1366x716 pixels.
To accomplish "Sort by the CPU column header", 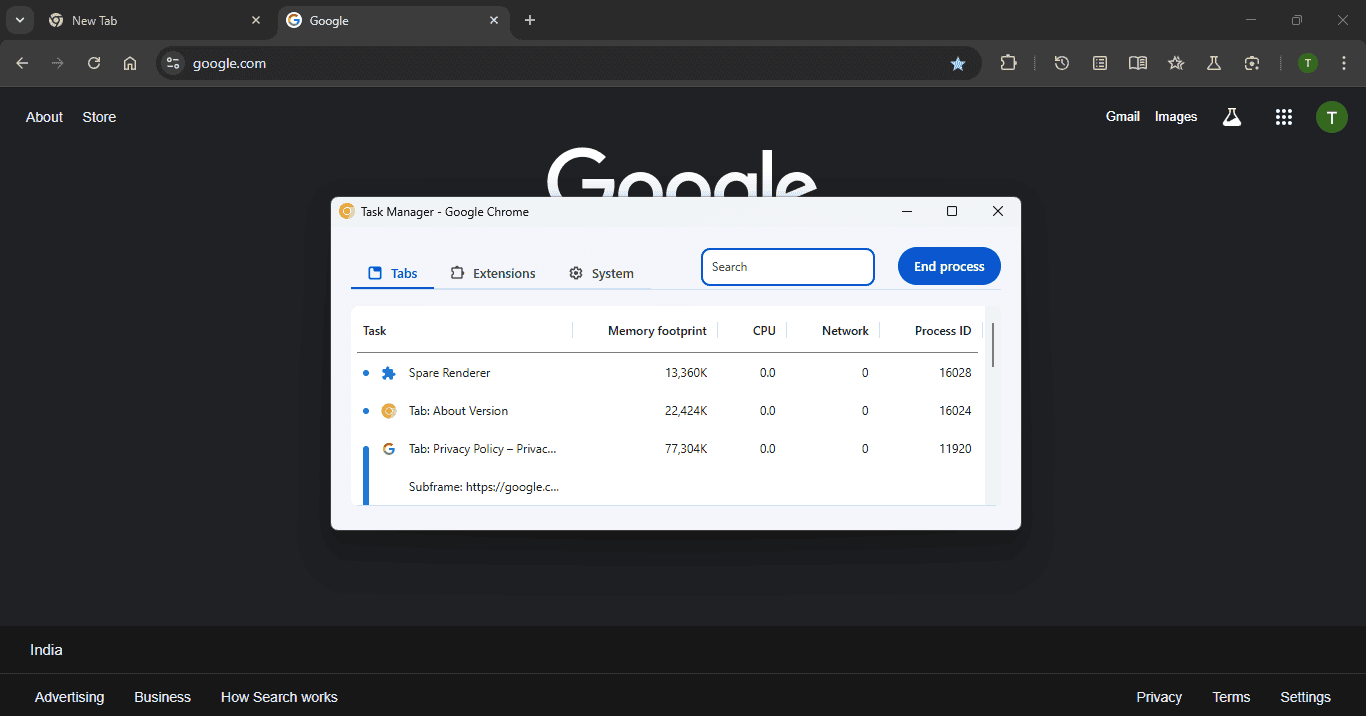I will tap(764, 331).
